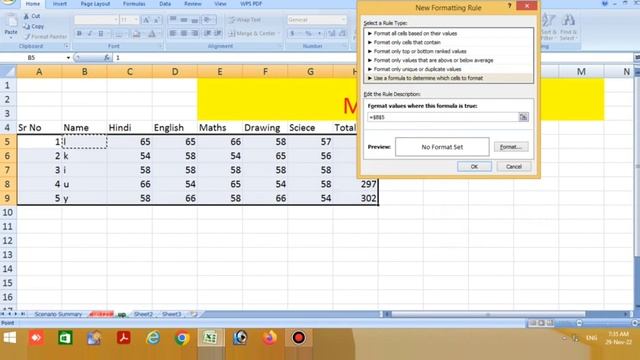This screenshot has width=640, height=360.
Task: Click the Format... button in dialog
Action: pyautogui.click(x=511, y=147)
